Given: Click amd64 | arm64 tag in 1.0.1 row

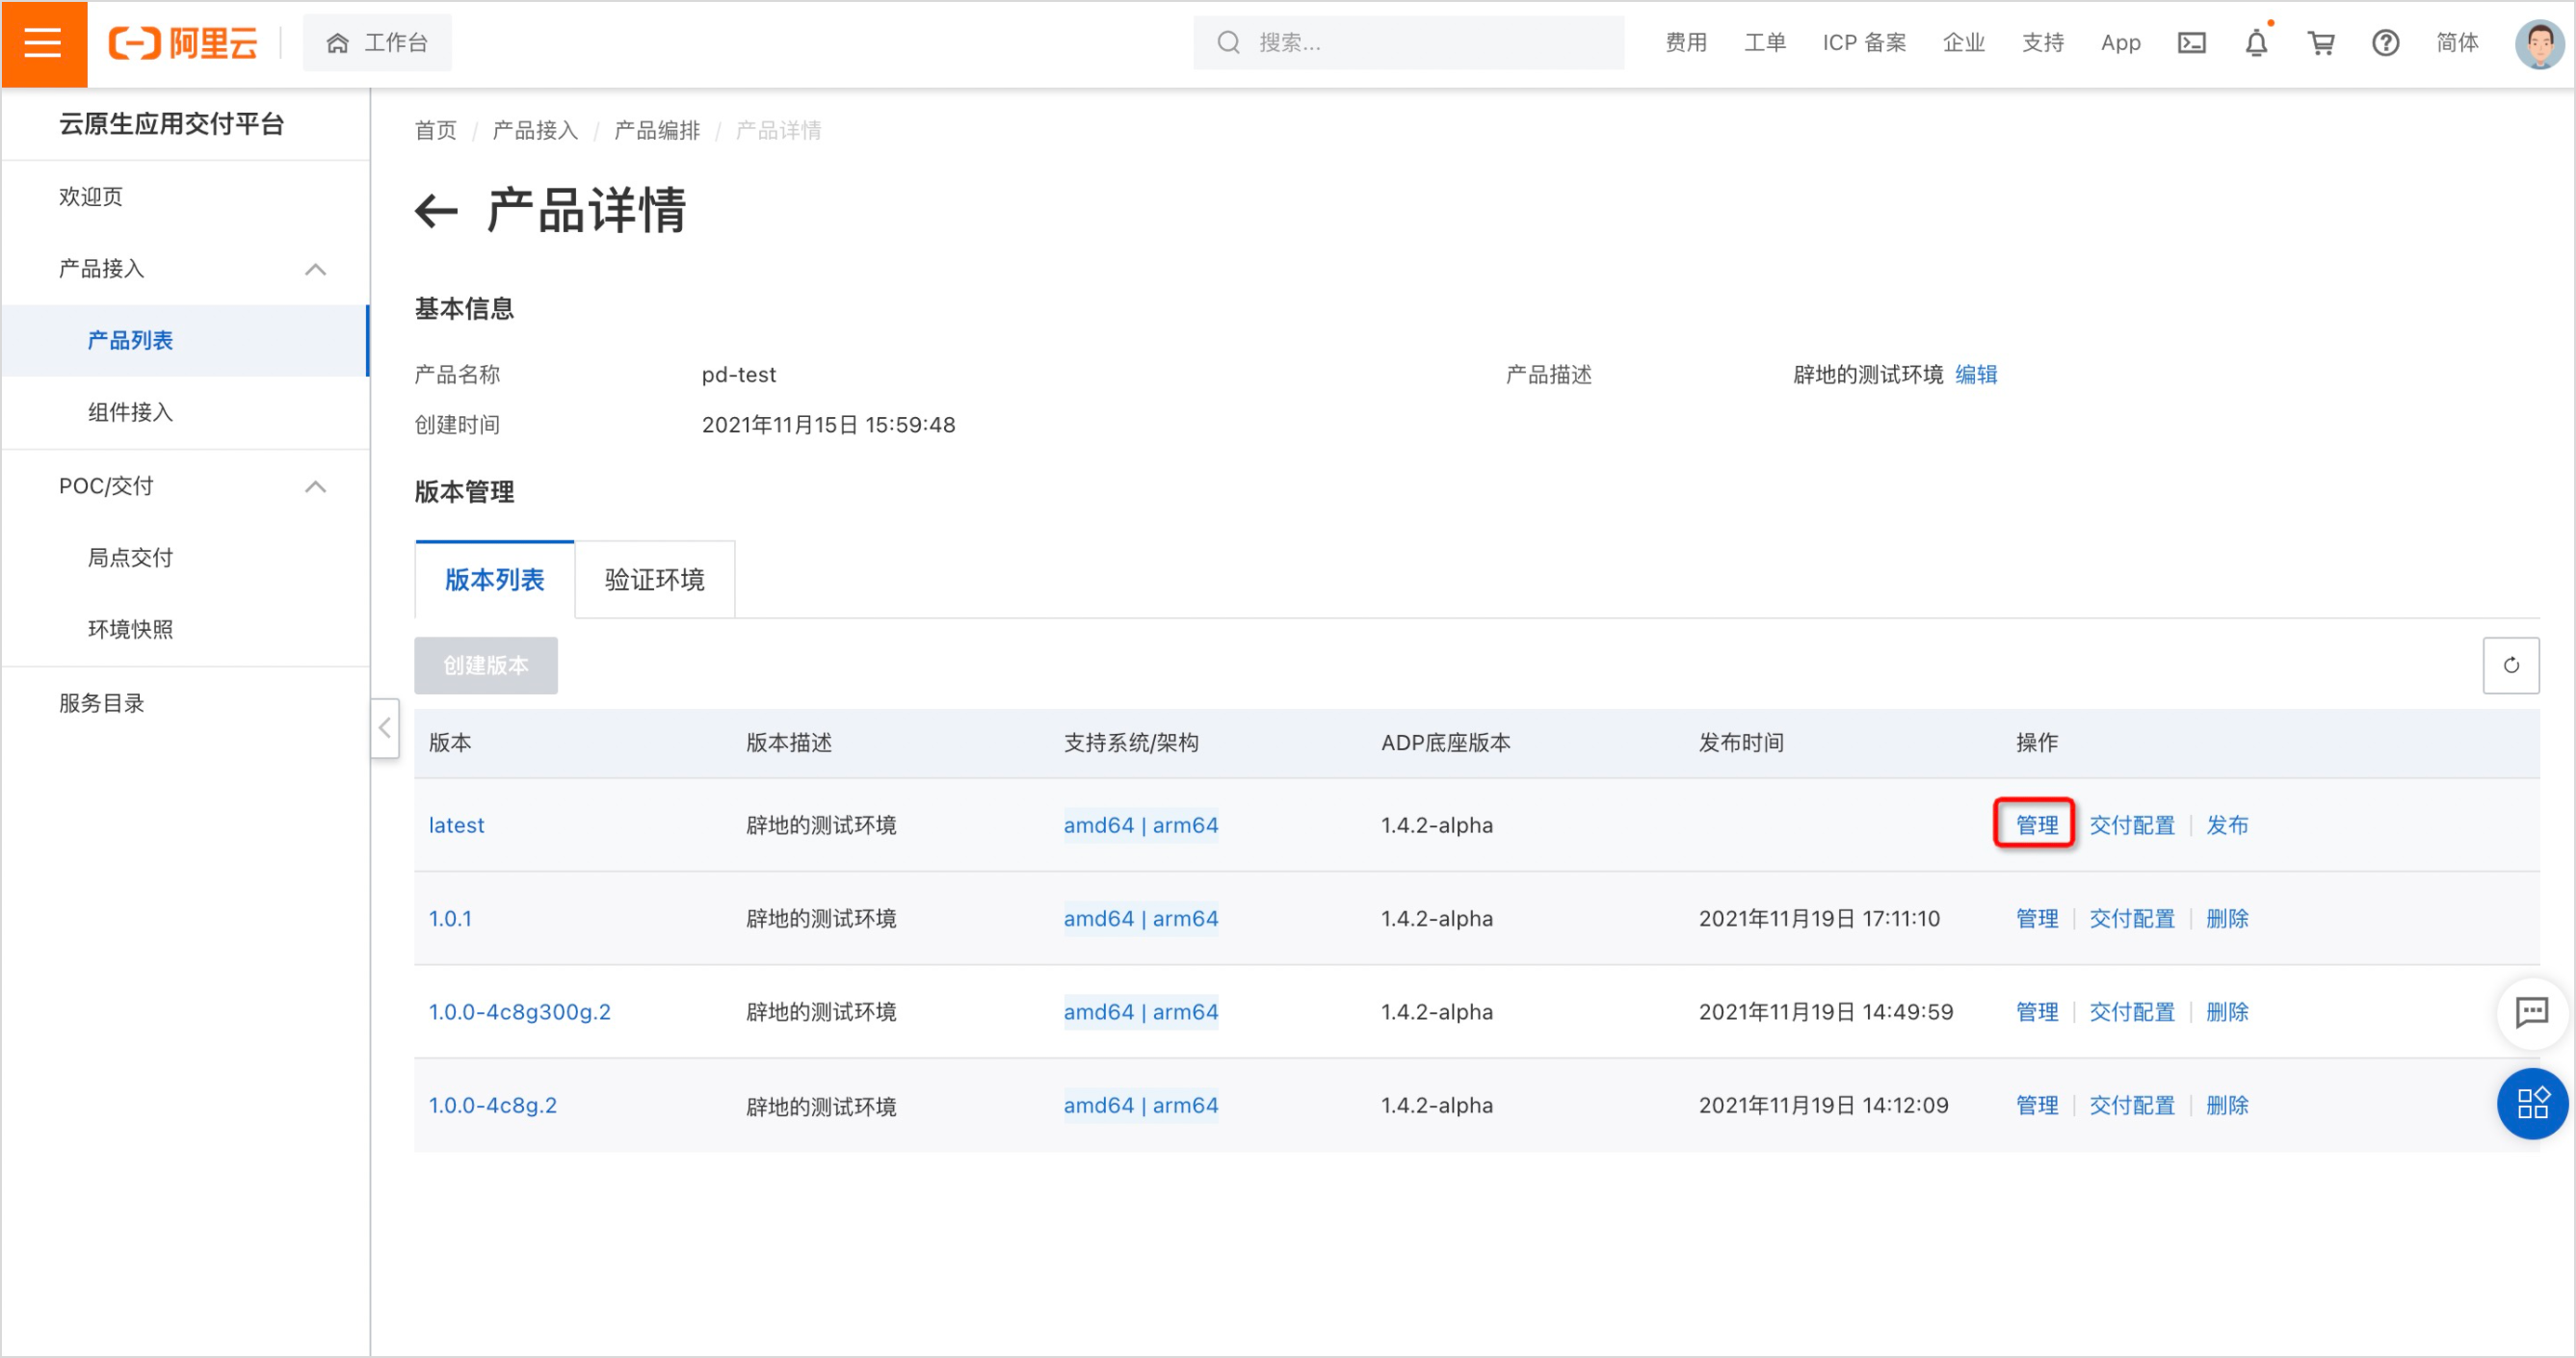Looking at the screenshot, I should coord(1140,918).
